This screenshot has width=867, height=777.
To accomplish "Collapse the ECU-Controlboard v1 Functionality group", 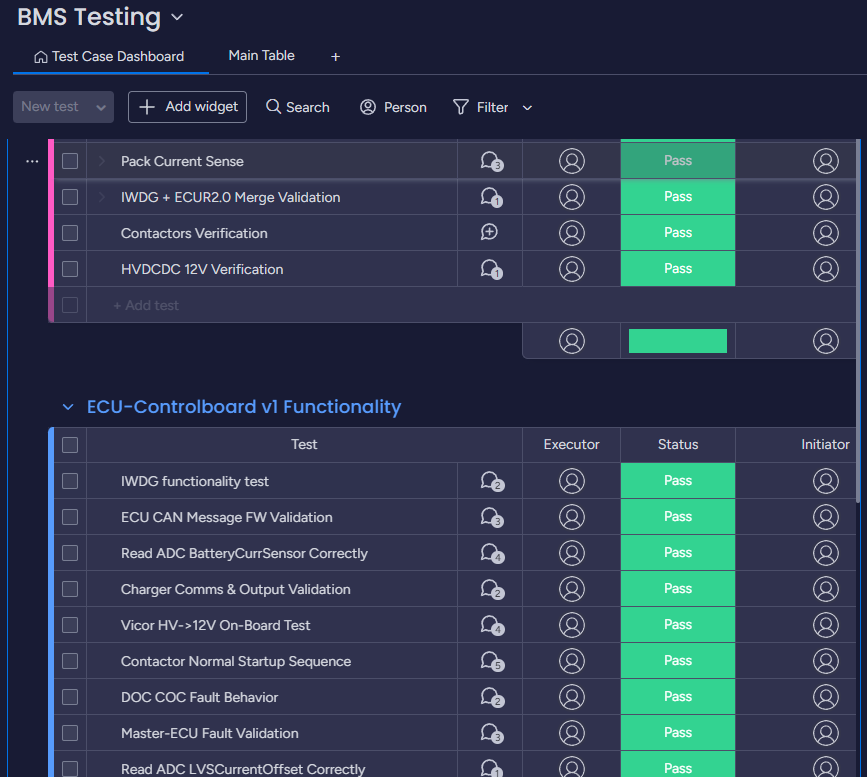I will coord(68,407).
